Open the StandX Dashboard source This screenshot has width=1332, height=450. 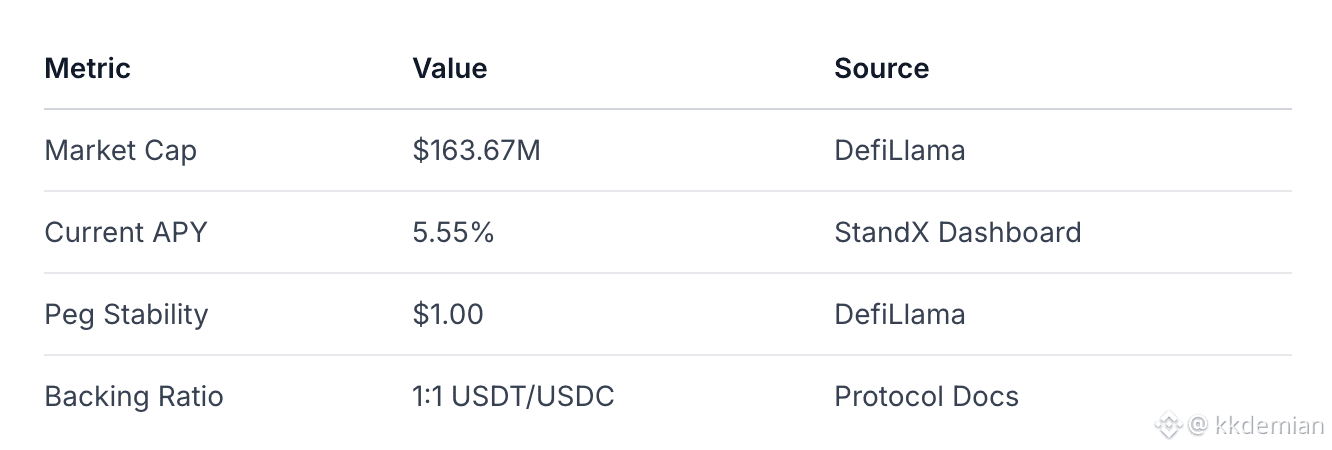(x=957, y=233)
